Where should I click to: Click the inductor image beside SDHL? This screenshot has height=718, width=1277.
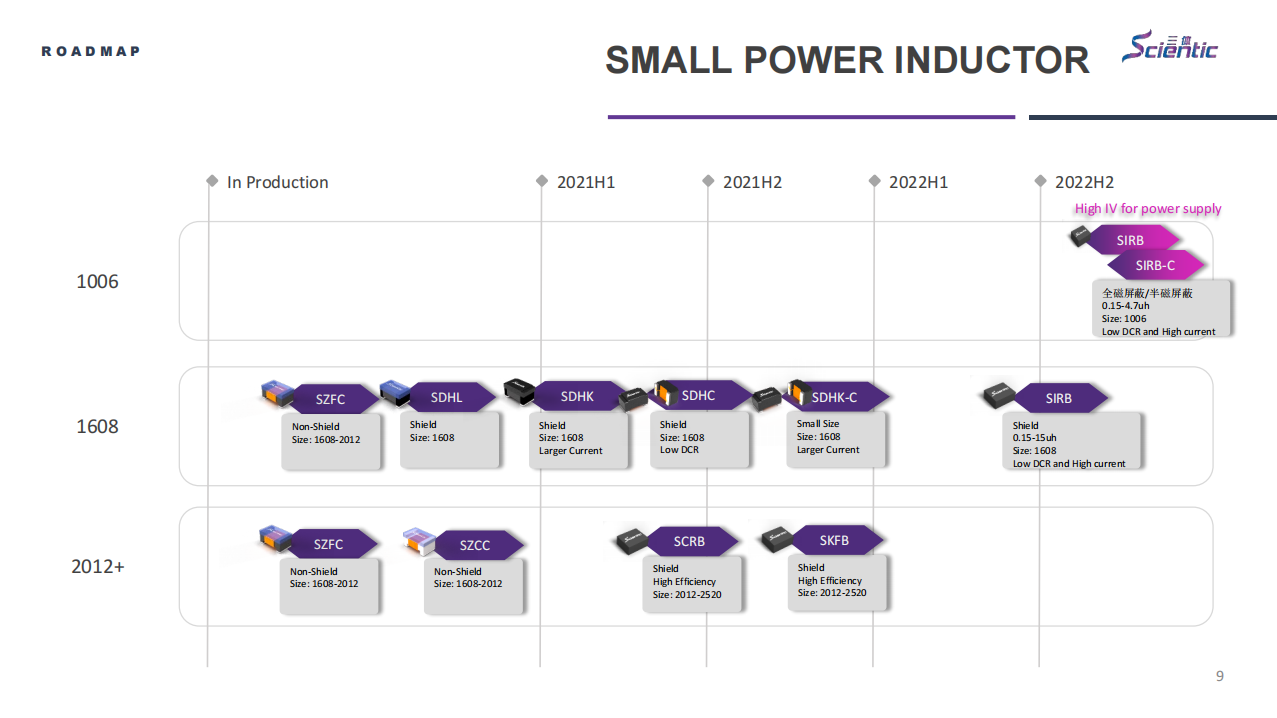pos(394,394)
